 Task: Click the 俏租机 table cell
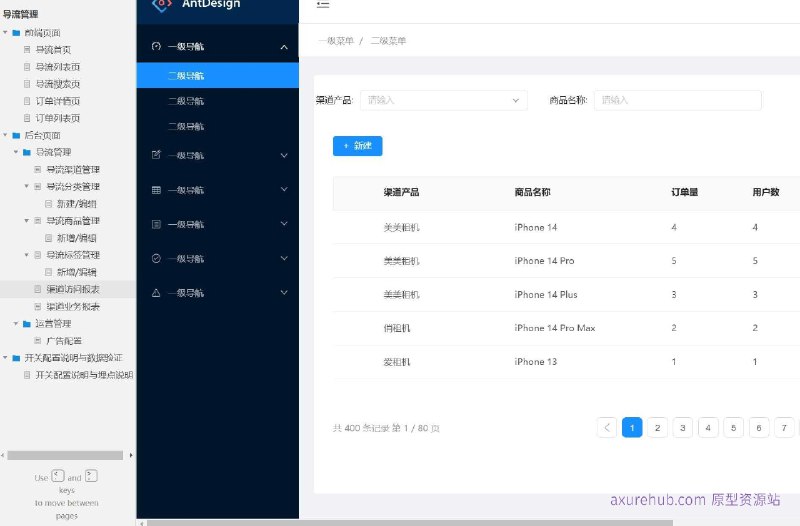pos(396,328)
